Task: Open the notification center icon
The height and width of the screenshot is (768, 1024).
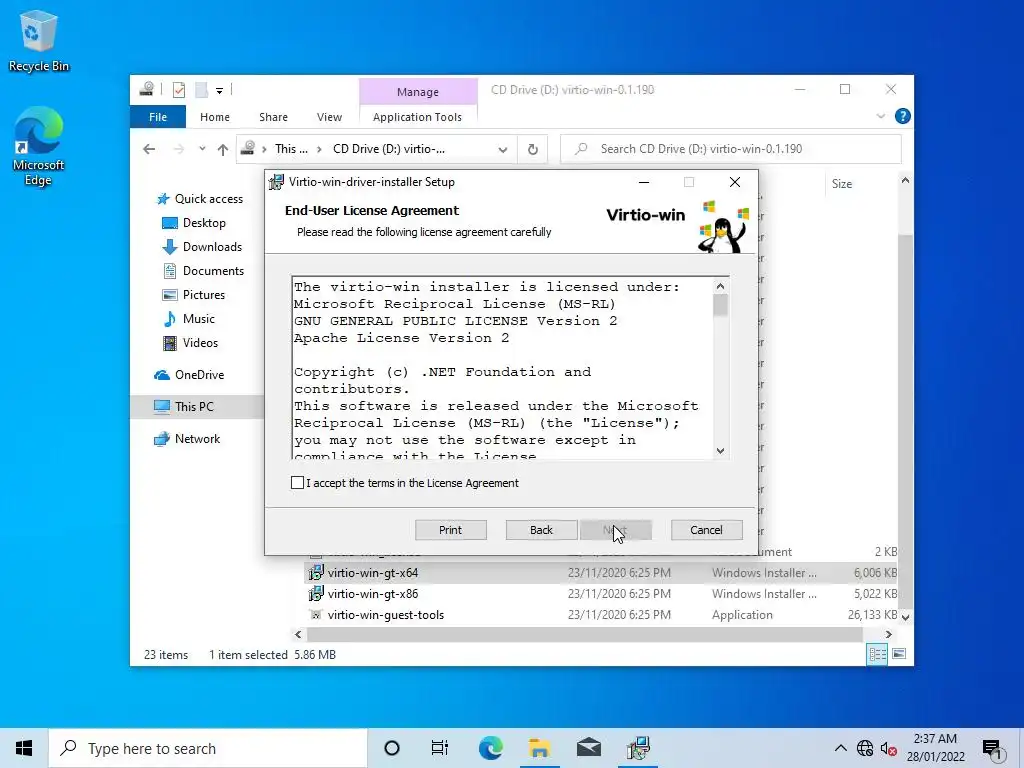Action: click(992, 748)
